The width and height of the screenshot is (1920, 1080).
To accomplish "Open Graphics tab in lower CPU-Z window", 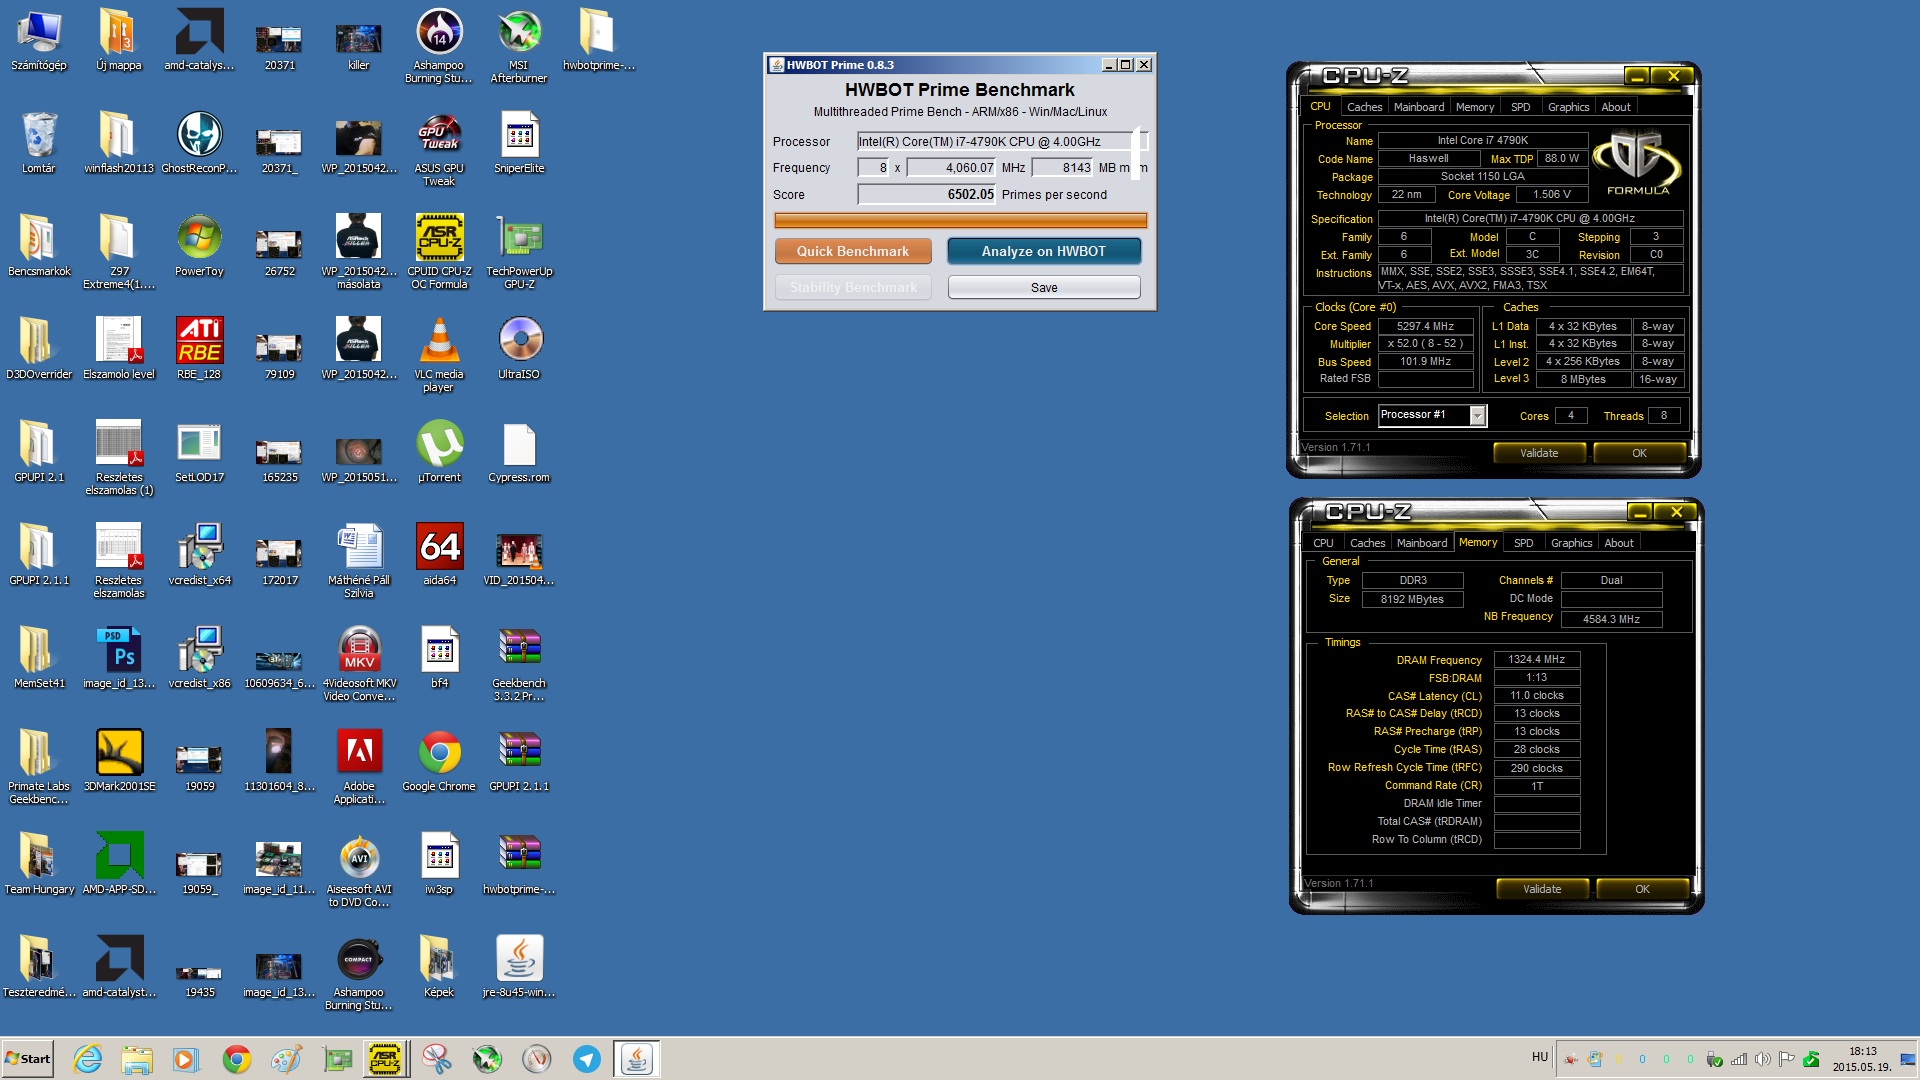I will (x=1571, y=543).
